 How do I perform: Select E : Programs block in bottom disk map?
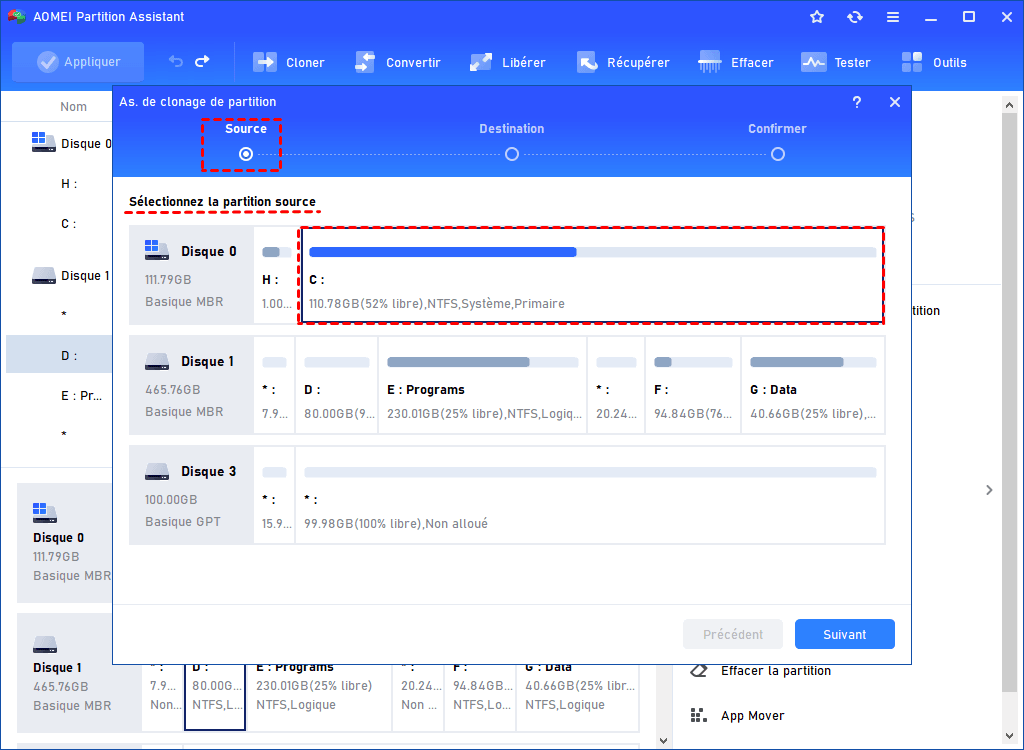point(321,696)
